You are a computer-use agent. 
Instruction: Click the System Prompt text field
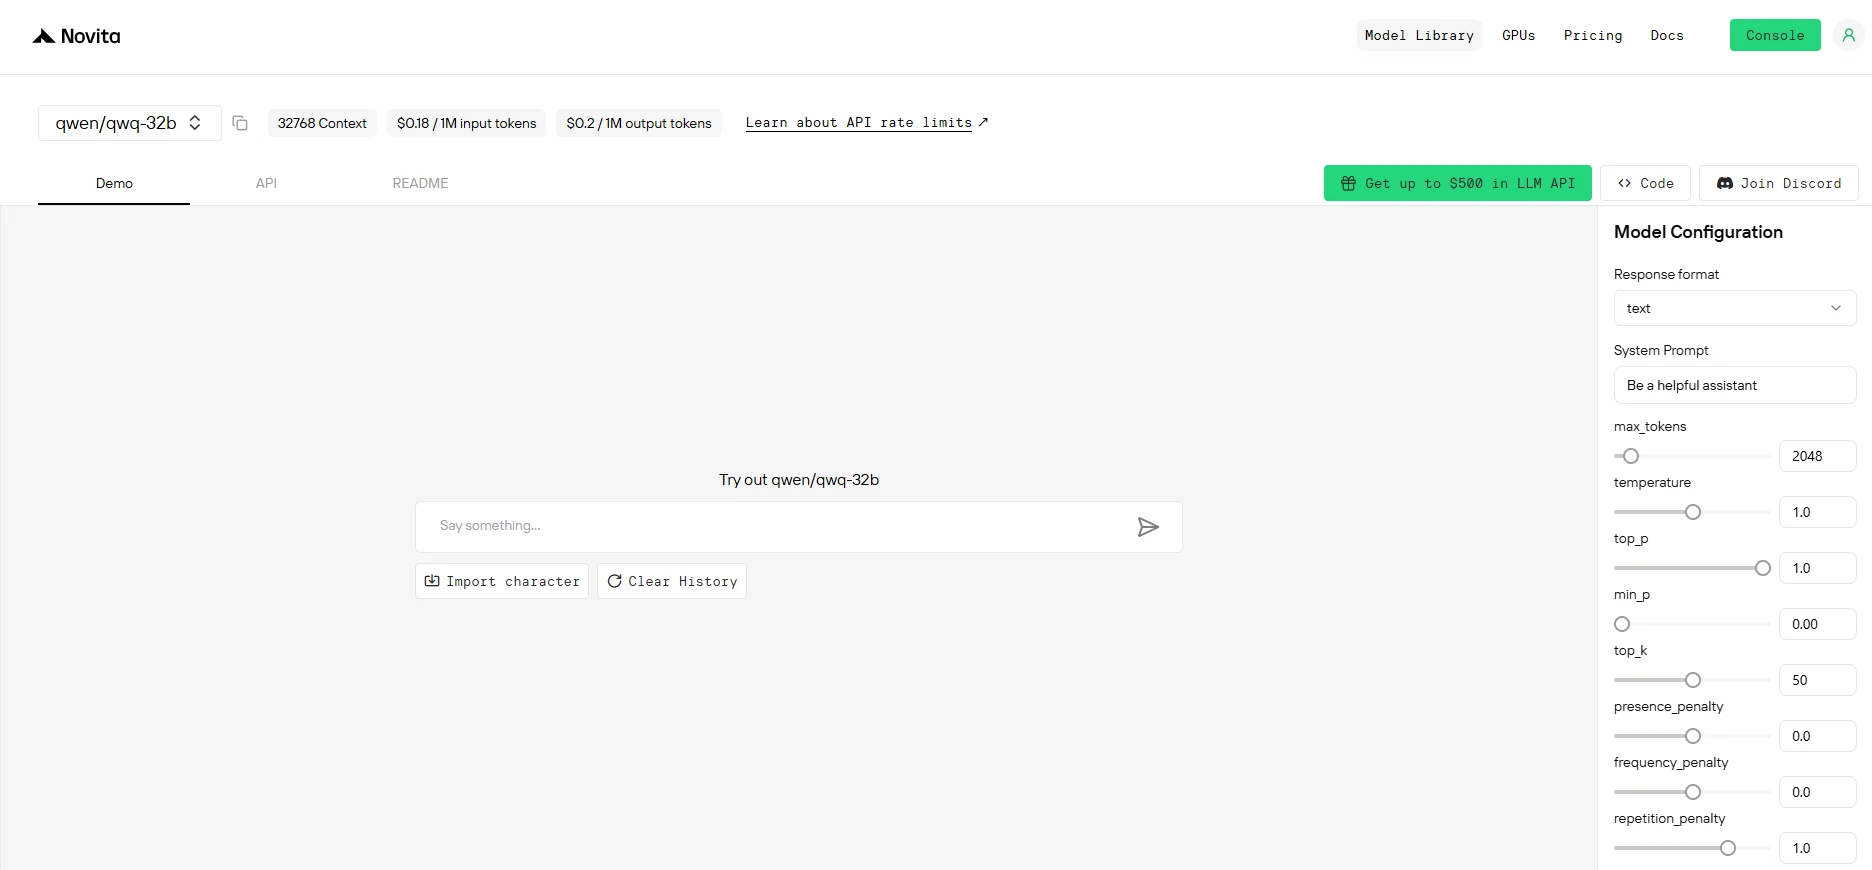[1735, 385]
